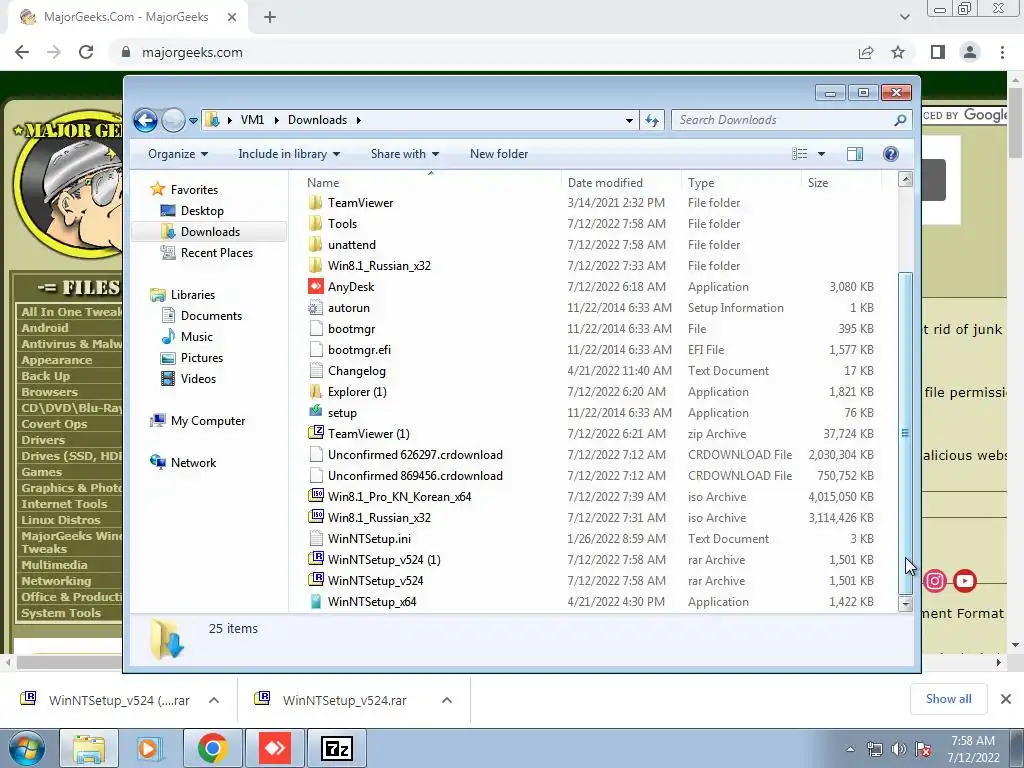Viewport: 1024px width, 768px height.
Task: Select the TeamViewer folder icon
Action: [x=315, y=203]
